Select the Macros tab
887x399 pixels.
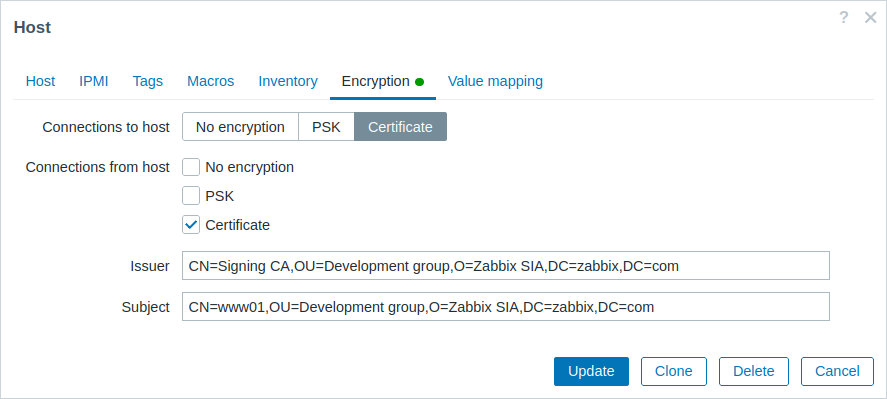tap(210, 81)
